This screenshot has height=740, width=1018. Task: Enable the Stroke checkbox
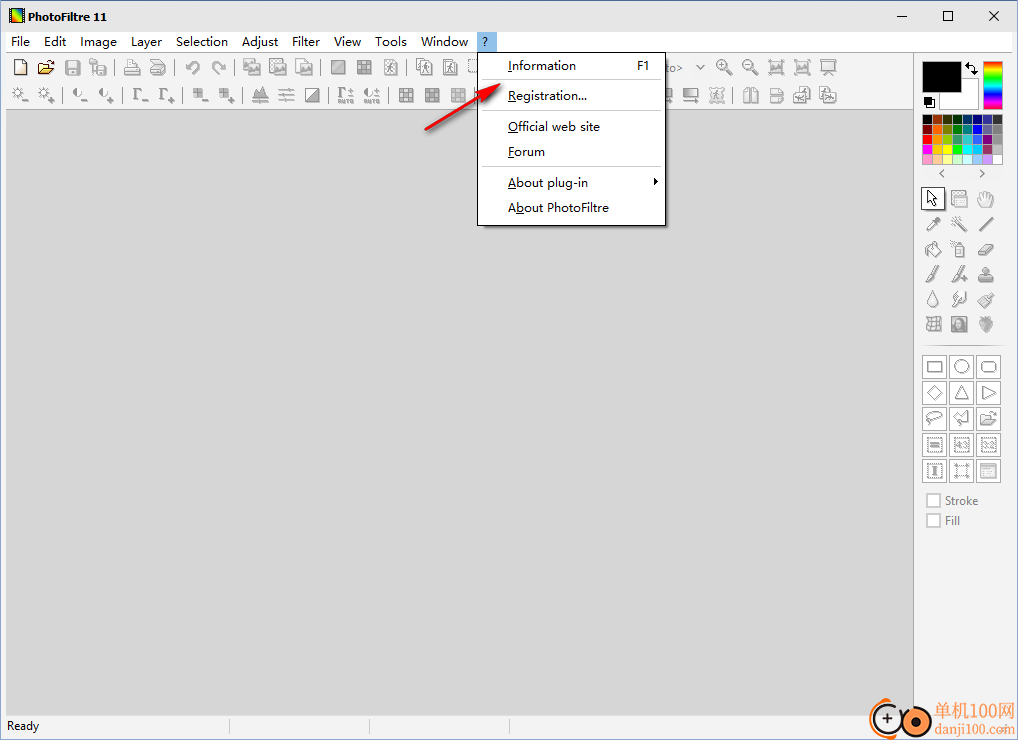pos(934,500)
